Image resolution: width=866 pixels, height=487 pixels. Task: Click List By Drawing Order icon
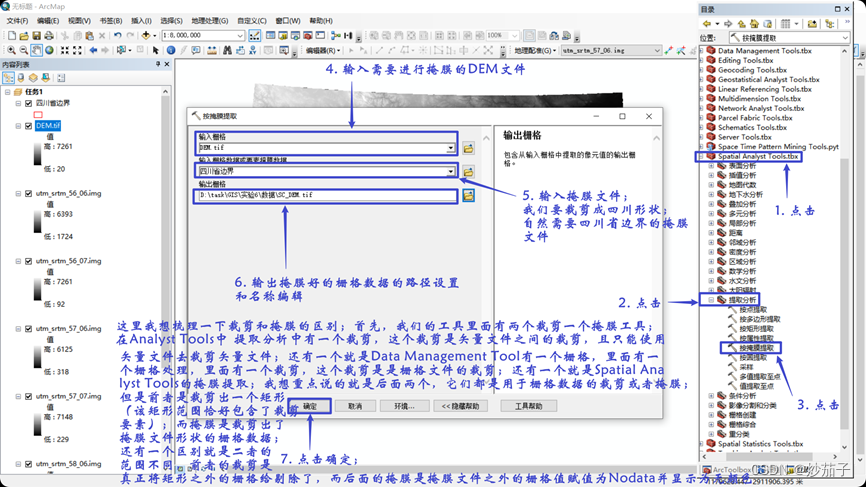(8, 78)
